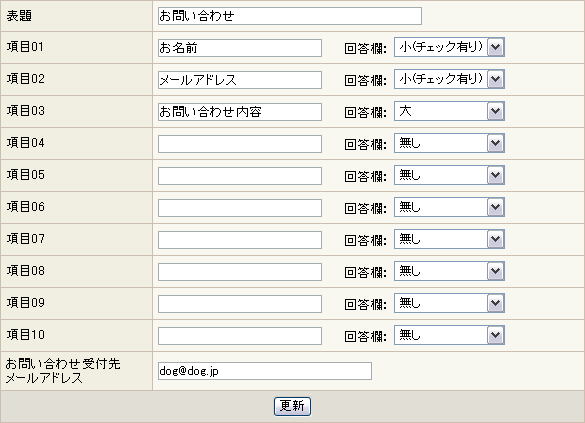Expand 項目08 回答欄 dropdown
The image size is (585, 423).
coord(449,272)
